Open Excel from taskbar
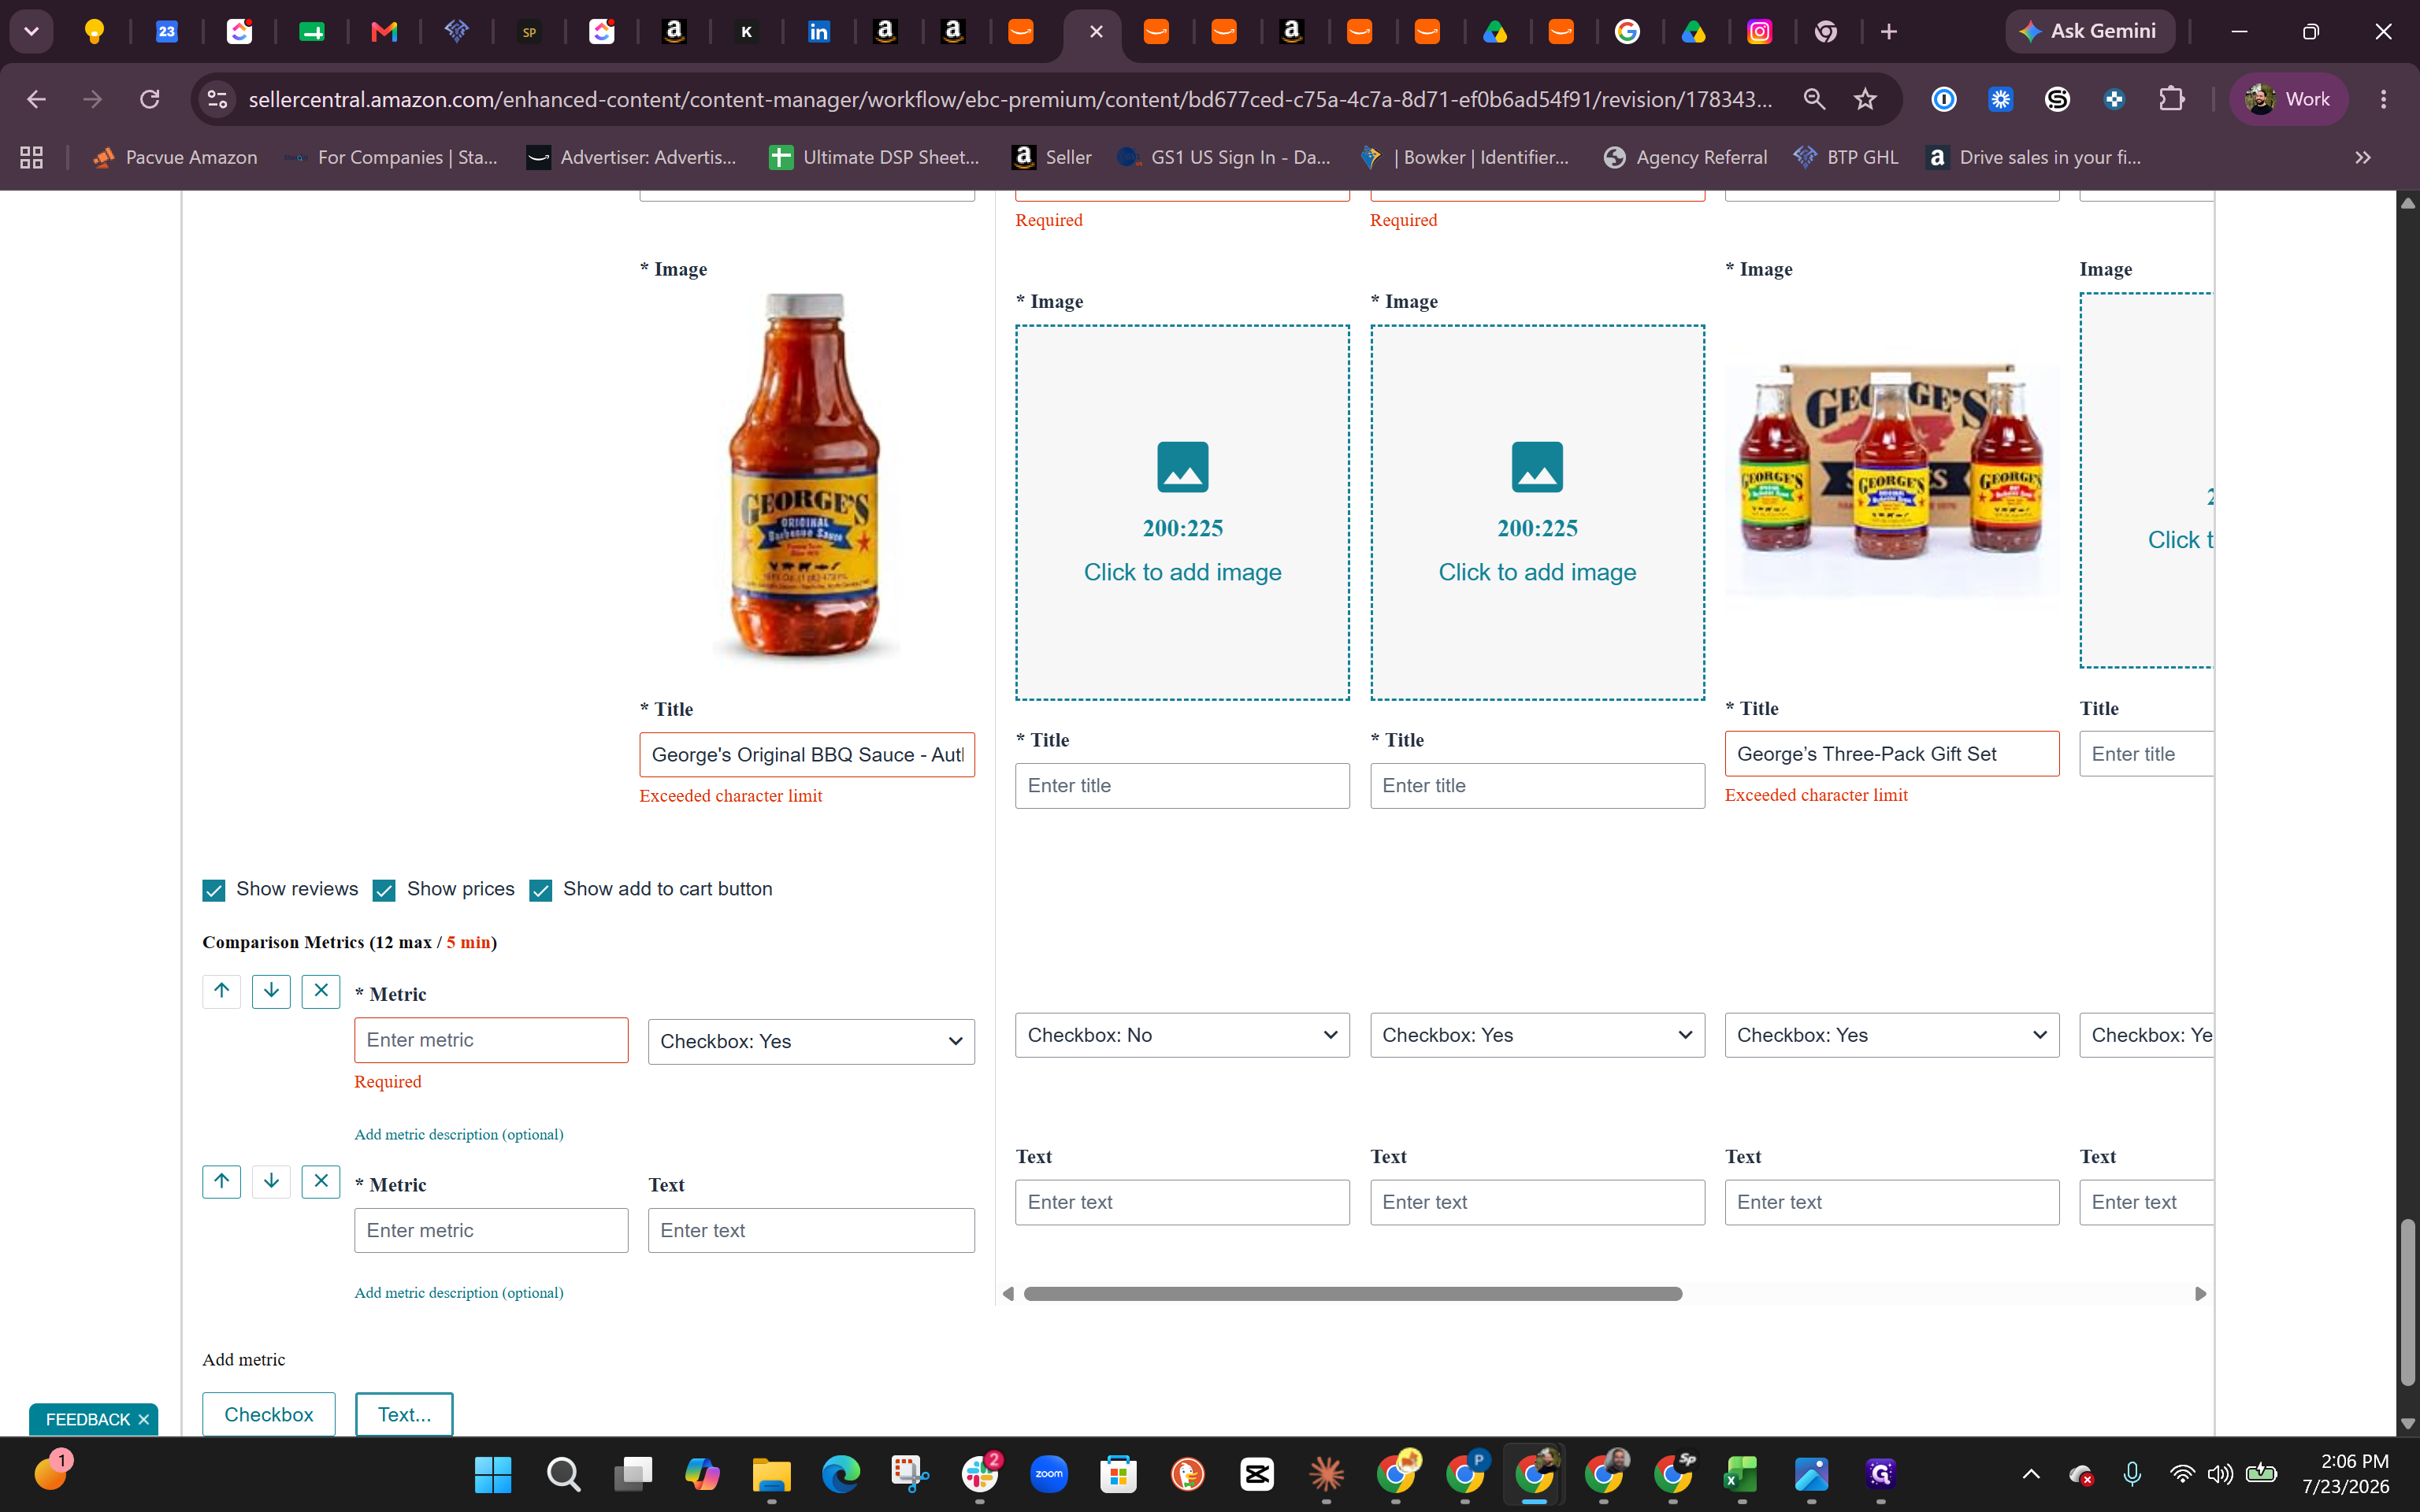 point(1742,1474)
